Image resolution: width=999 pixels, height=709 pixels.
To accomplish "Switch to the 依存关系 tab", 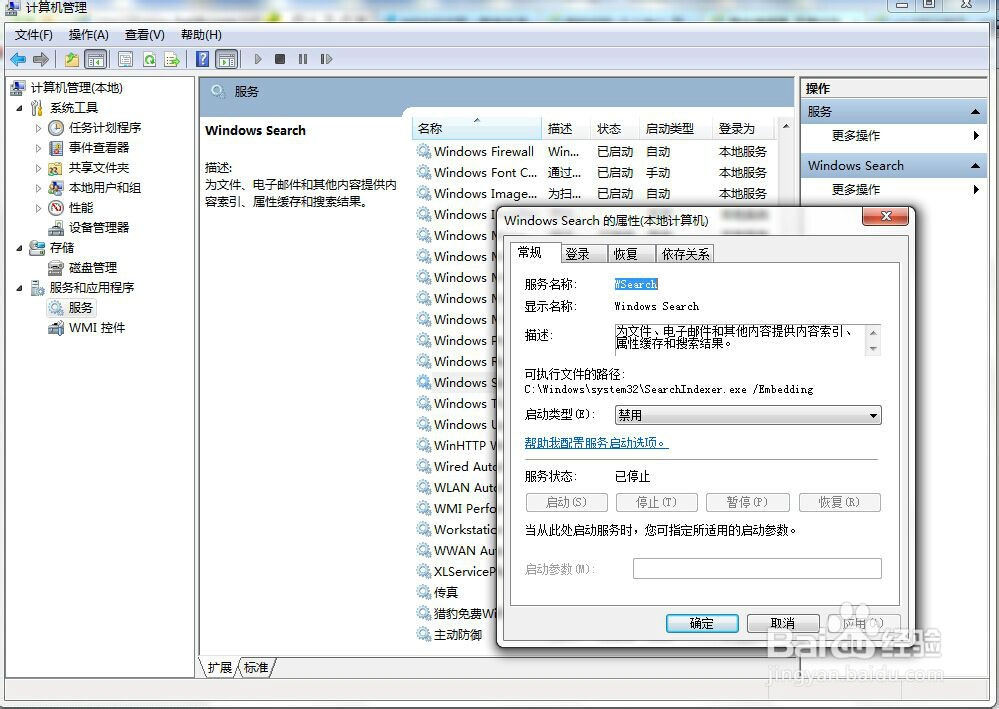I will (x=686, y=254).
